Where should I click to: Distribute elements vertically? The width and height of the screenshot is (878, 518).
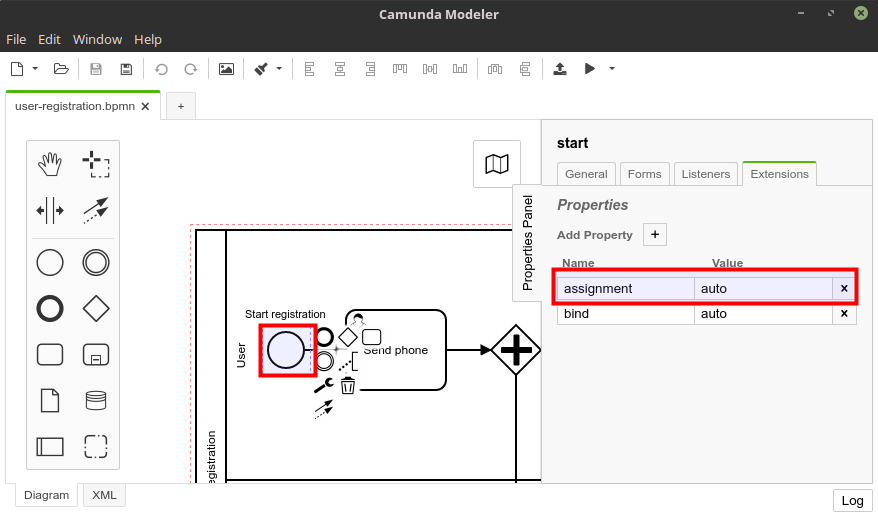[x=525, y=69]
